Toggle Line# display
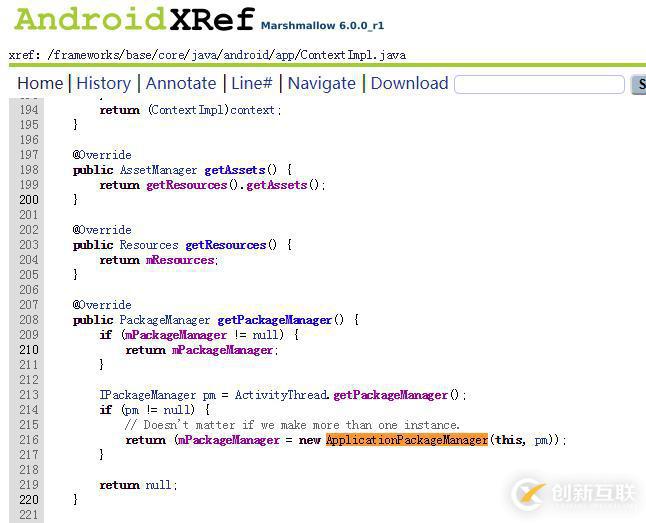646x523 pixels. (252, 83)
